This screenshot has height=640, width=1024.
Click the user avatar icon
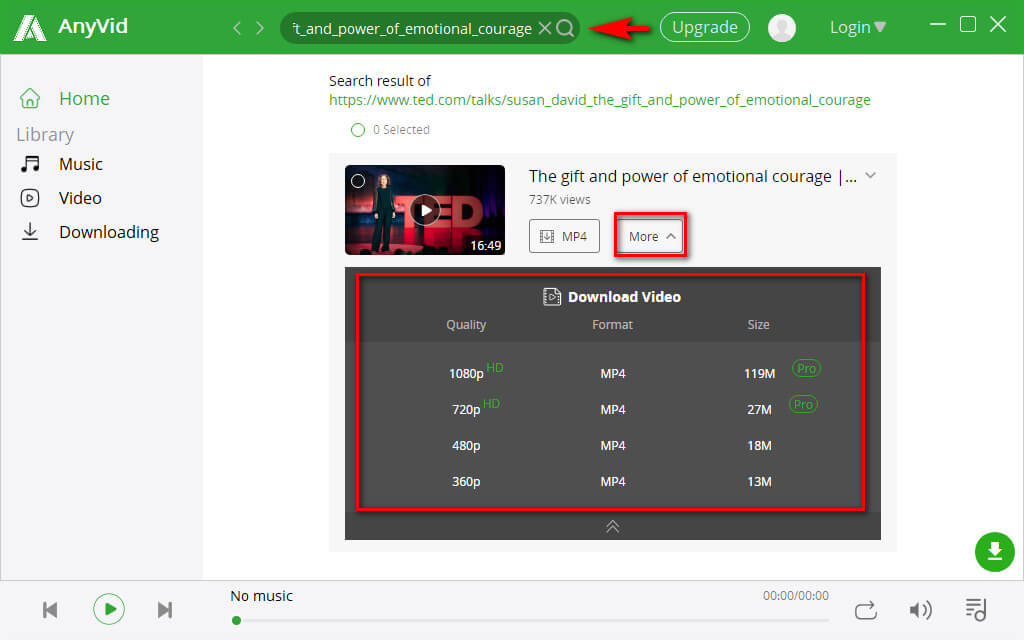(x=782, y=27)
